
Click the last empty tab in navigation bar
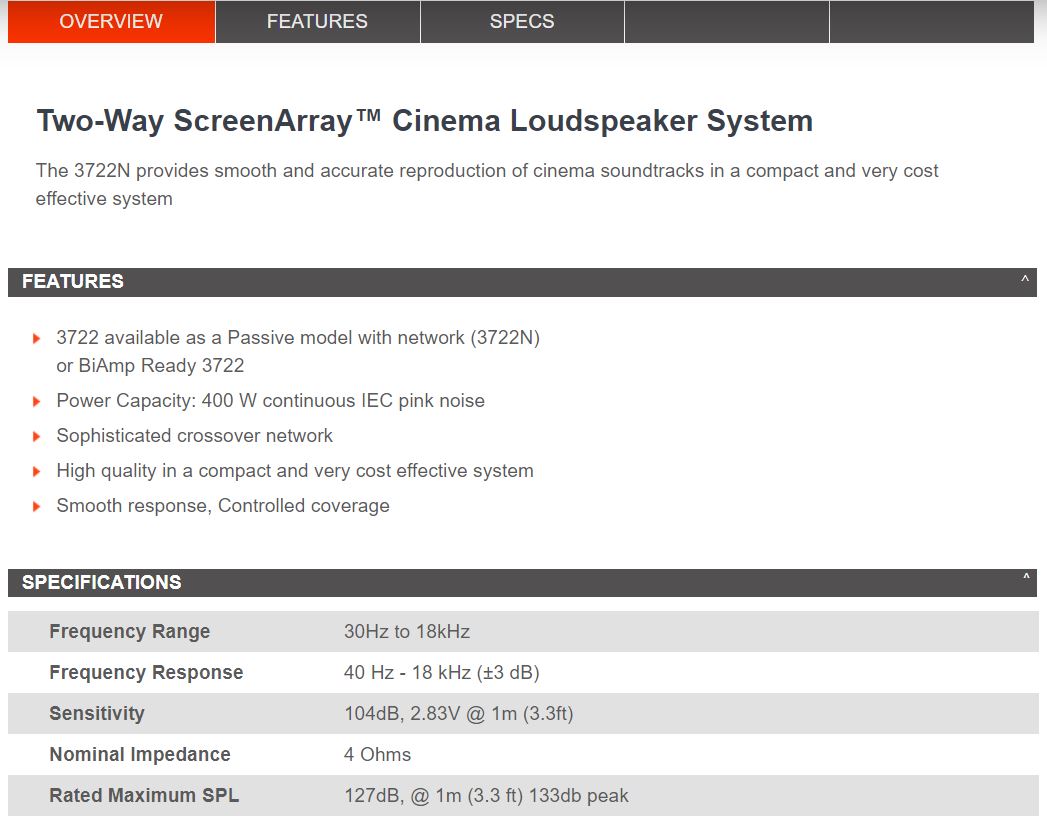931,22
